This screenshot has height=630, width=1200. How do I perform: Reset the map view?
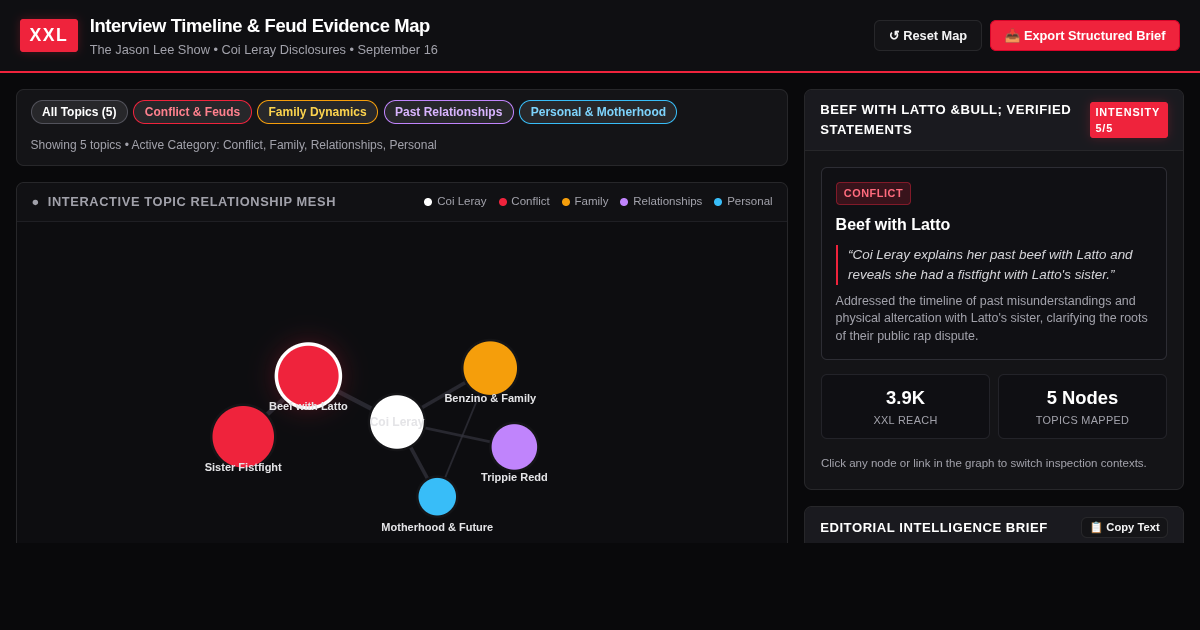point(928,35)
